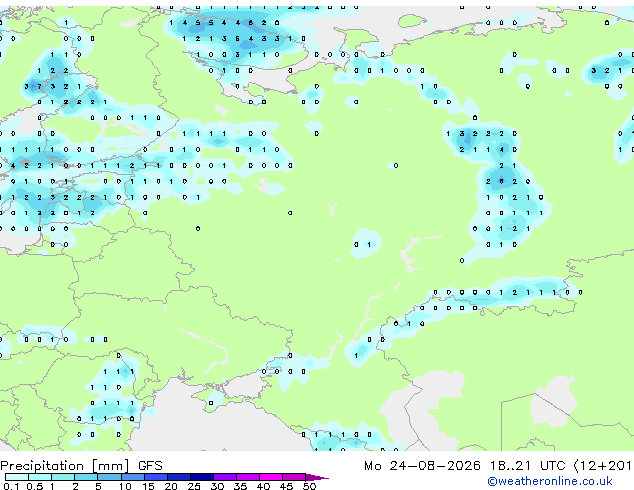The height and width of the screenshot is (490, 634).
Task: Pick the legend swatch between 10 and 15
Action: (x=132, y=477)
